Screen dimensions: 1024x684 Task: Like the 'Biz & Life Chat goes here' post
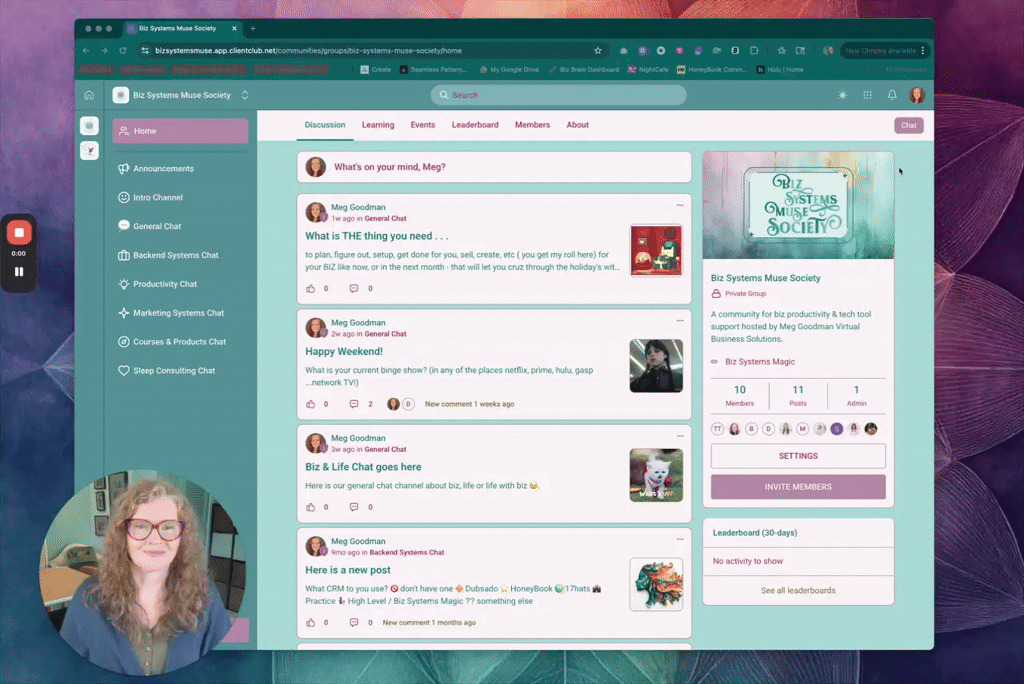click(310, 507)
